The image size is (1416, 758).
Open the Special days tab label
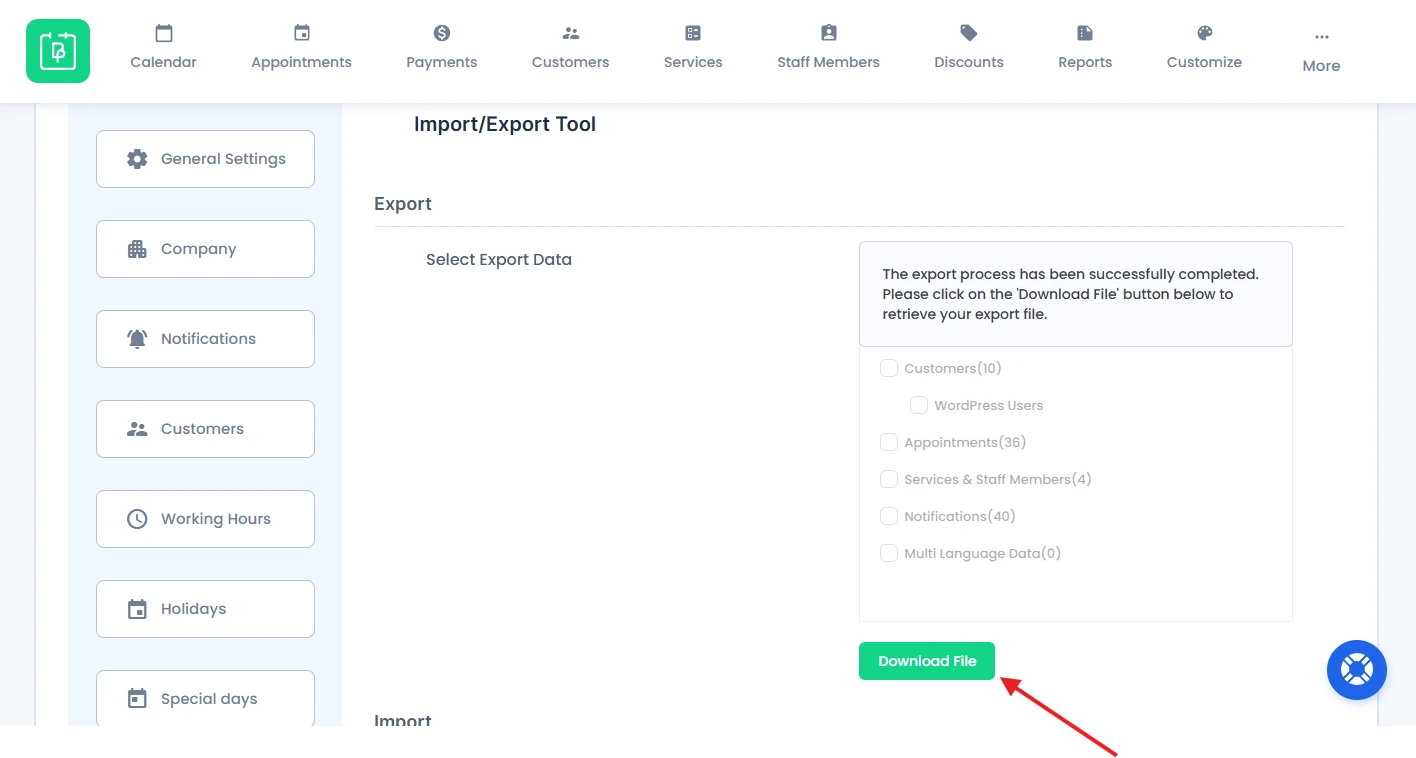tap(209, 699)
